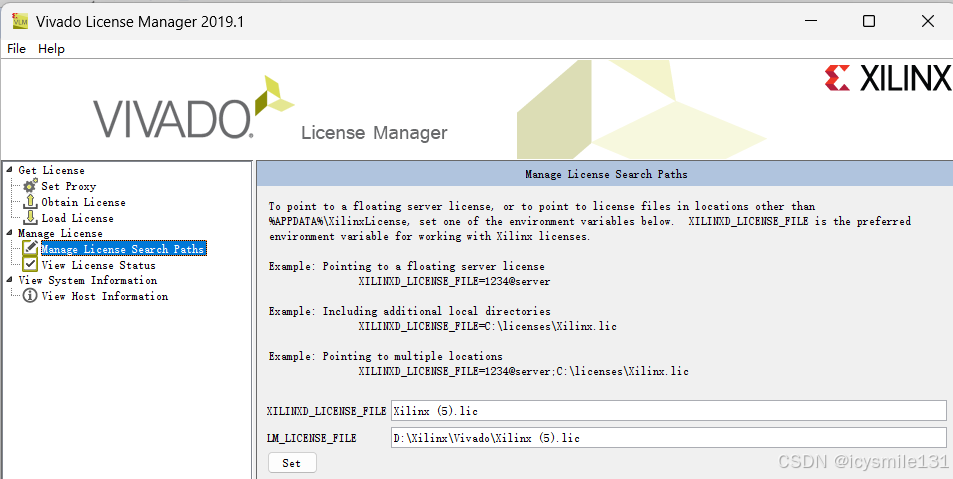Click the Manage License heading text

[60, 233]
